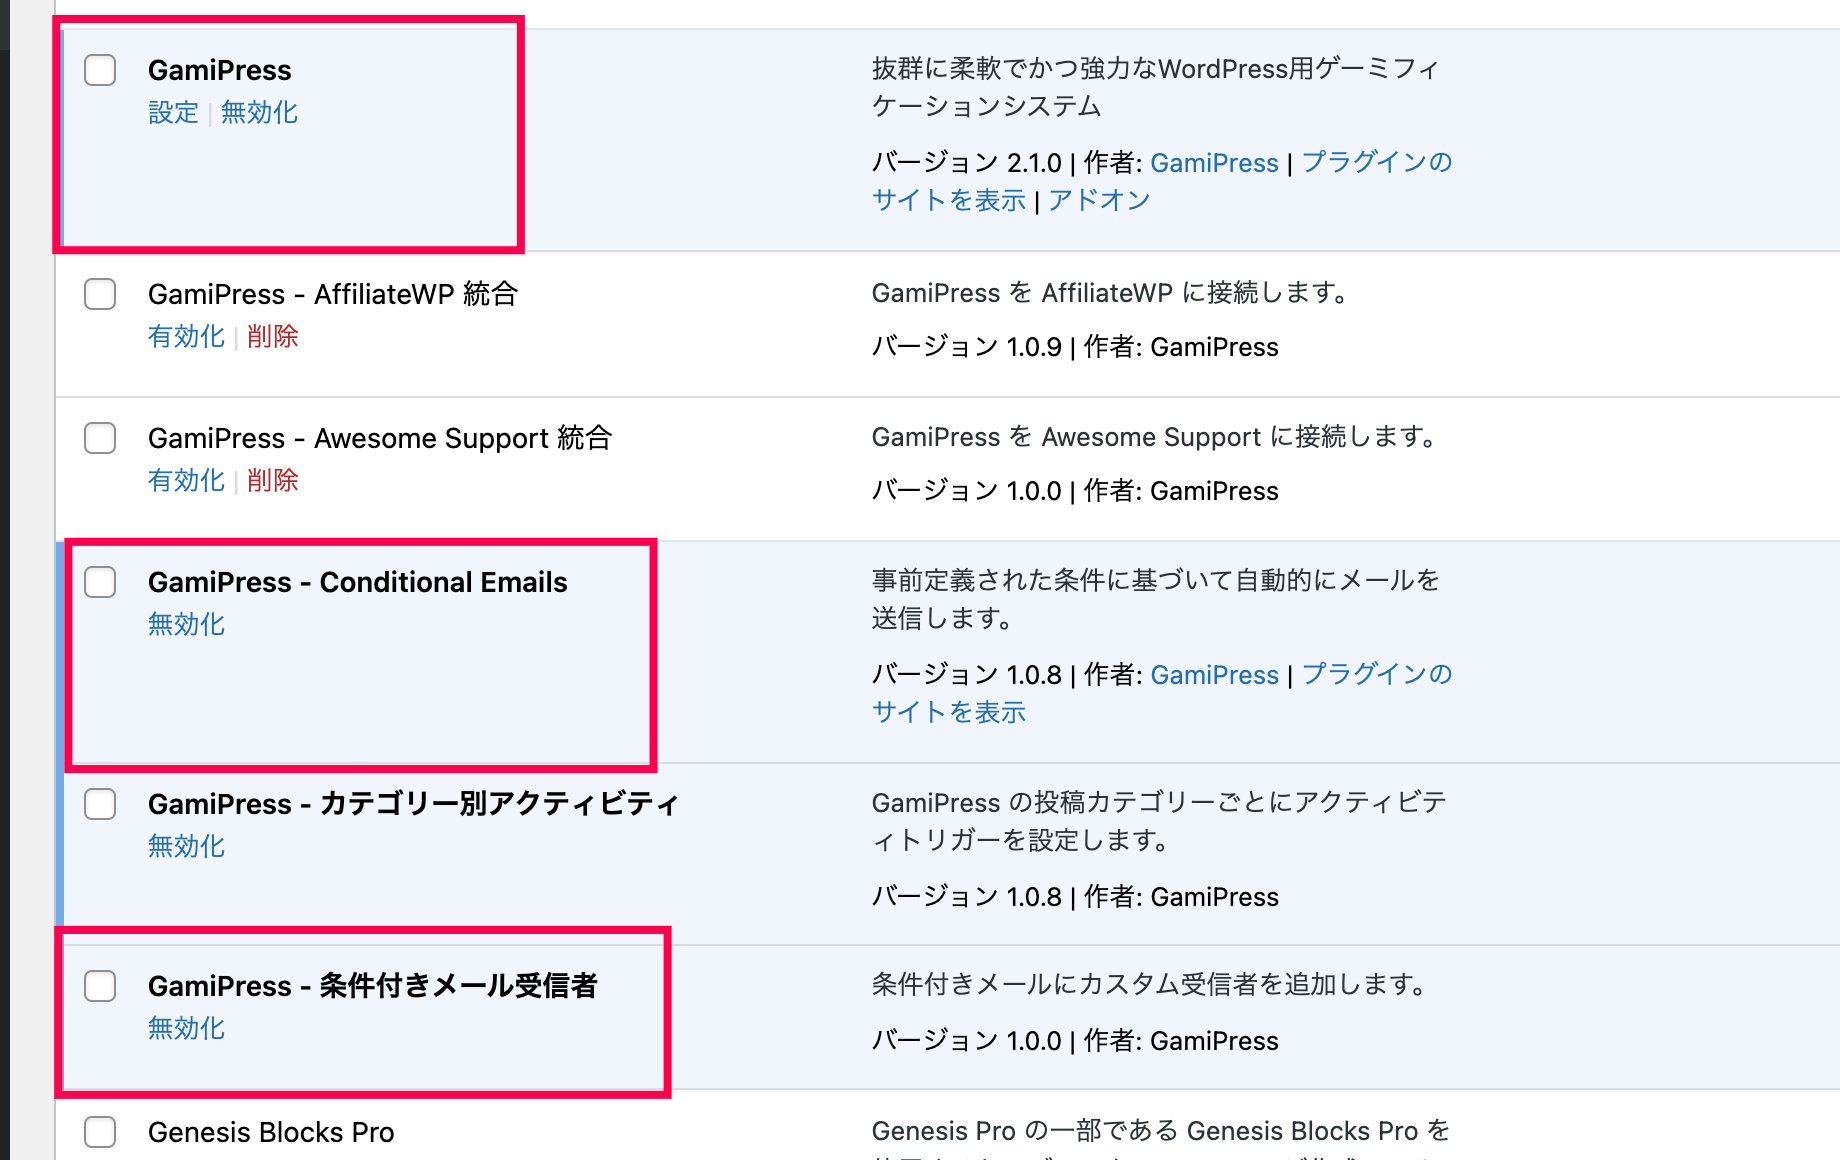Screen dimensions: 1840x1160
Task: Open GamiPress author link in Conditional Emails row
Action: pyautogui.click(x=1214, y=674)
